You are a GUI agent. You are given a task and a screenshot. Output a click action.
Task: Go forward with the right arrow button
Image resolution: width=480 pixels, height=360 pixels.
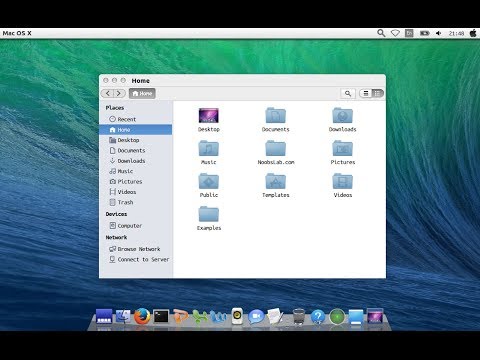[x=119, y=93]
